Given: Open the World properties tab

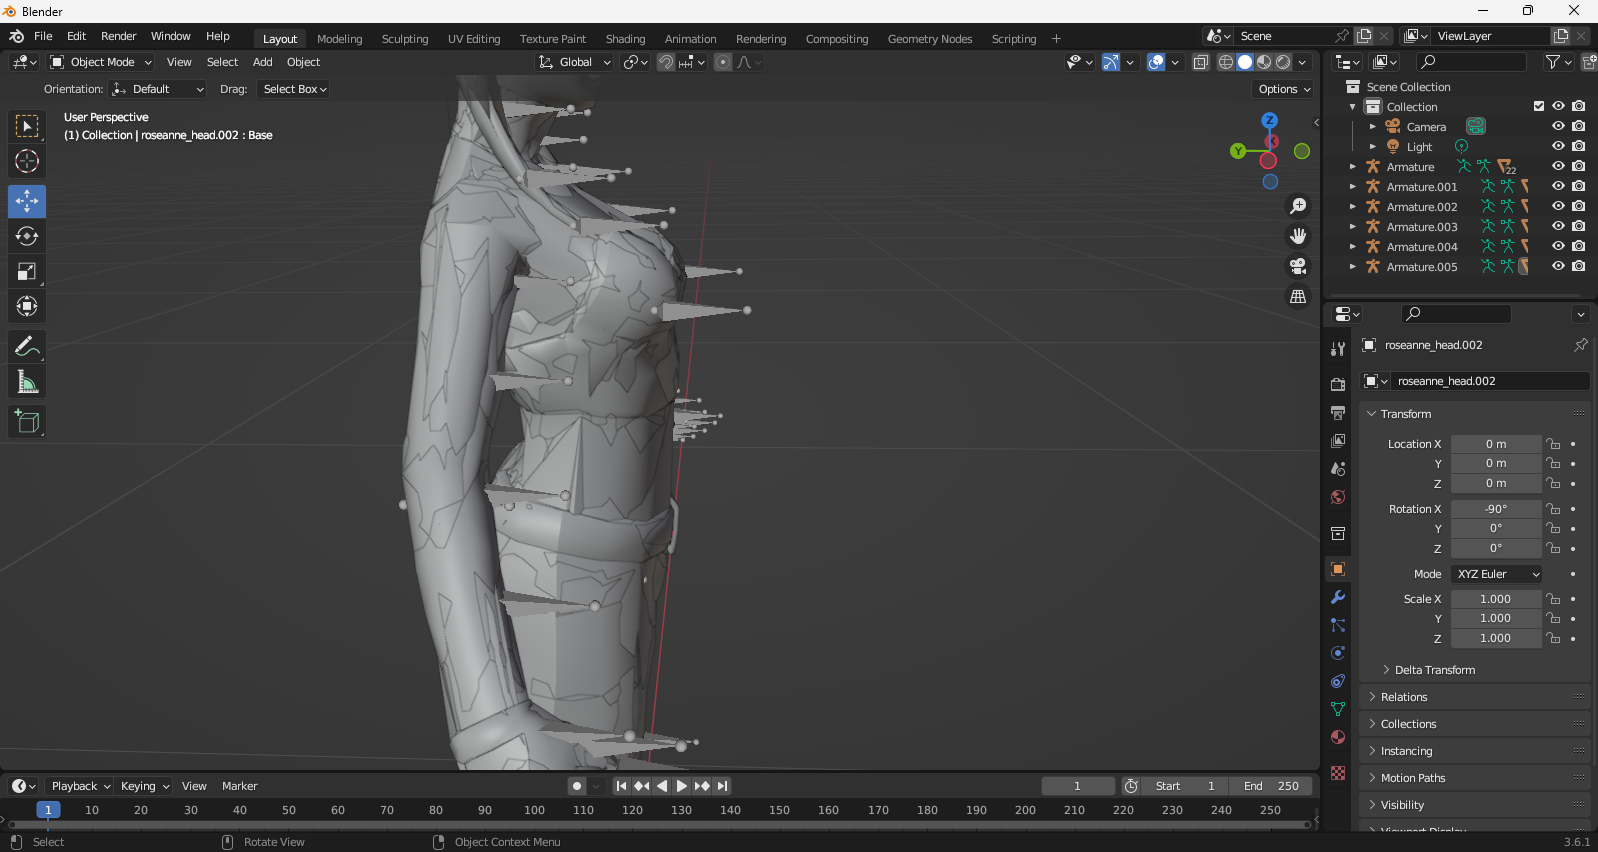Looking at the screenshot, I should point(1338,496).
